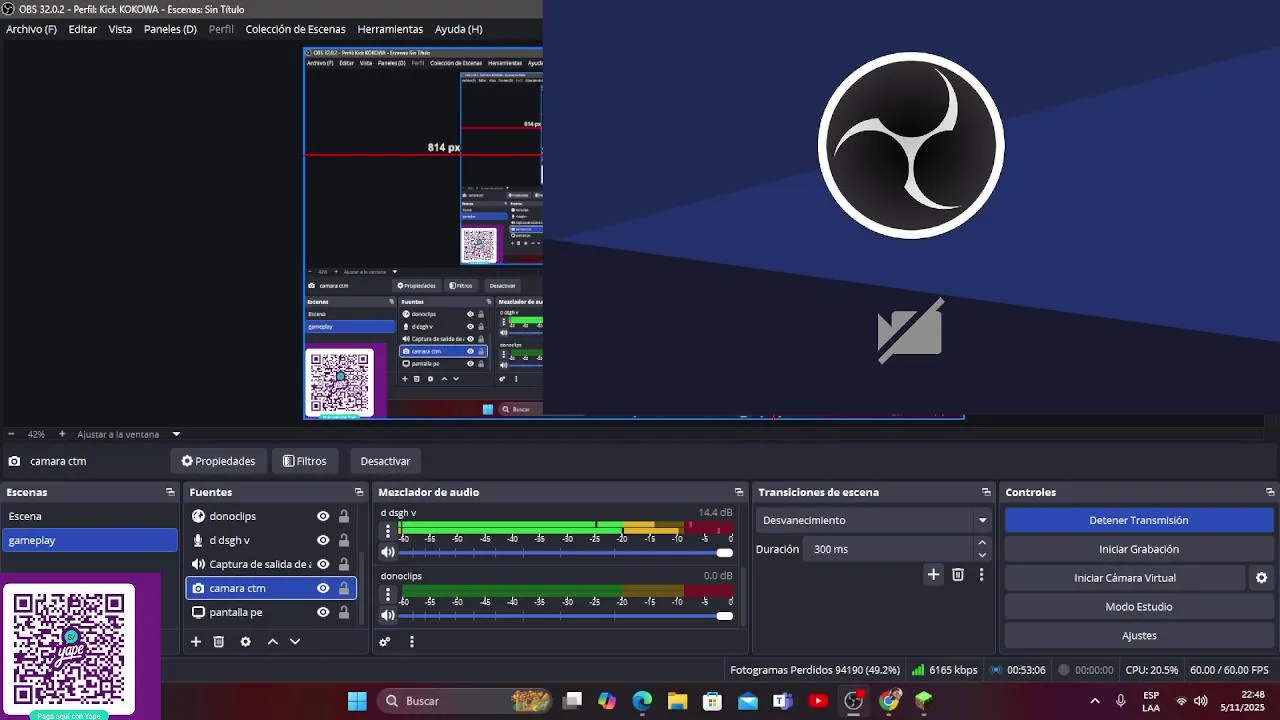
Task: Open the Editar menu
Action: click(x=82, y=29)
